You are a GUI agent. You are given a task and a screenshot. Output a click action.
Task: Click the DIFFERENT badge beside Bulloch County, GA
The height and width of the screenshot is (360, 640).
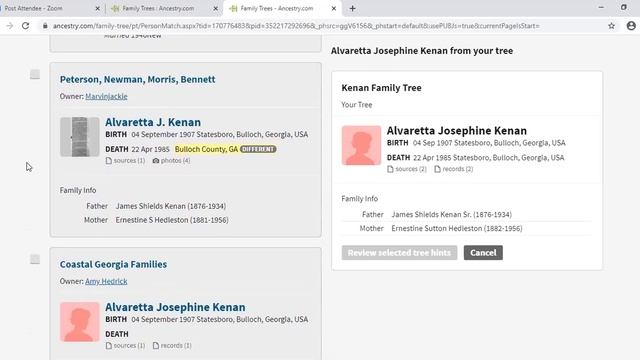click(x=258, y=149)
